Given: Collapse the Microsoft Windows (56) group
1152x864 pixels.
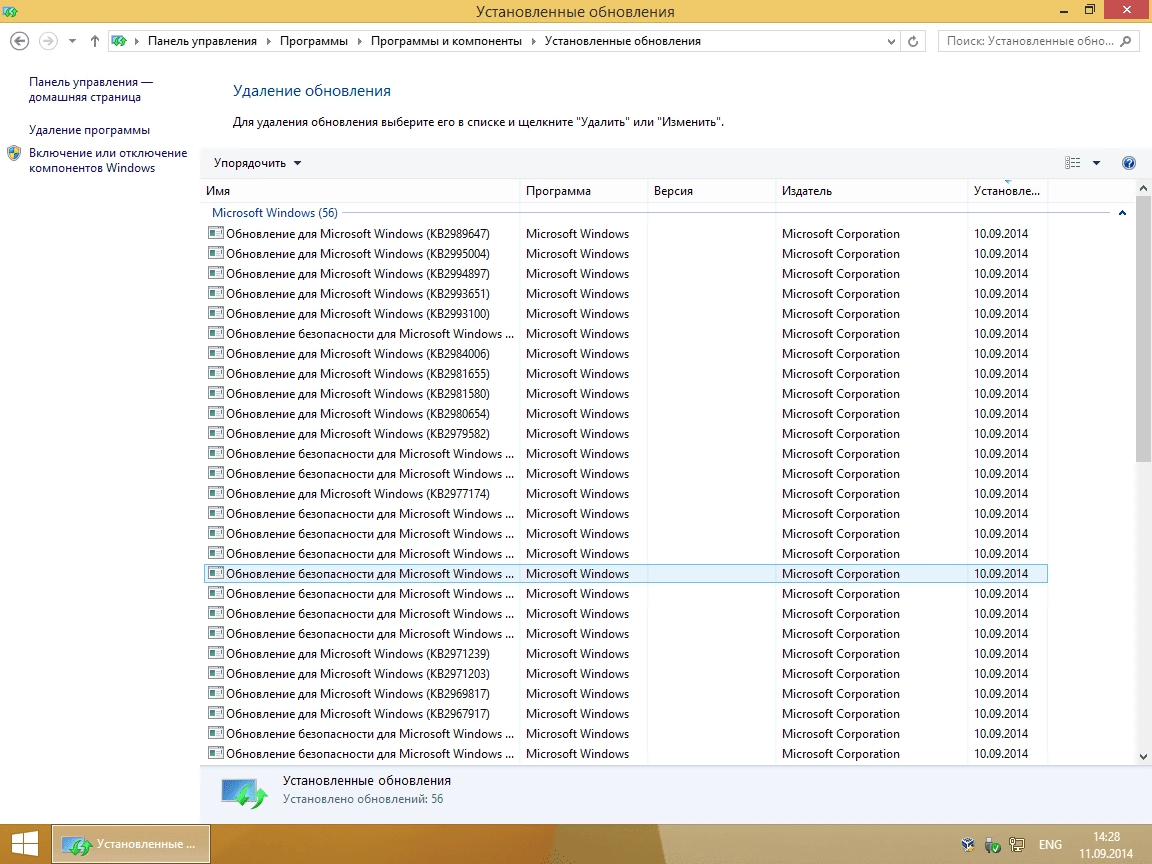Looking at the screenshot, I should point(1122,213).
